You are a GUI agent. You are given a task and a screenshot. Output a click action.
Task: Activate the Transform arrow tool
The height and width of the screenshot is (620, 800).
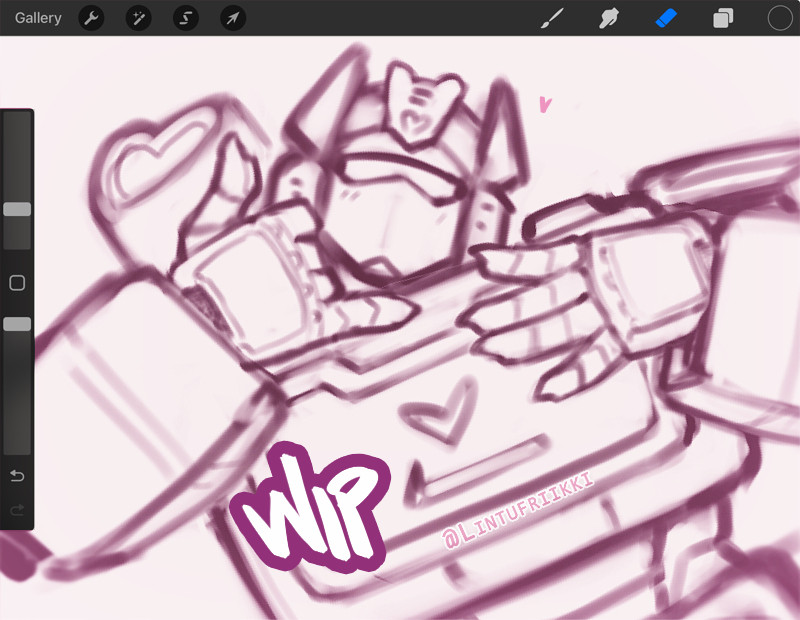point(233,18)
